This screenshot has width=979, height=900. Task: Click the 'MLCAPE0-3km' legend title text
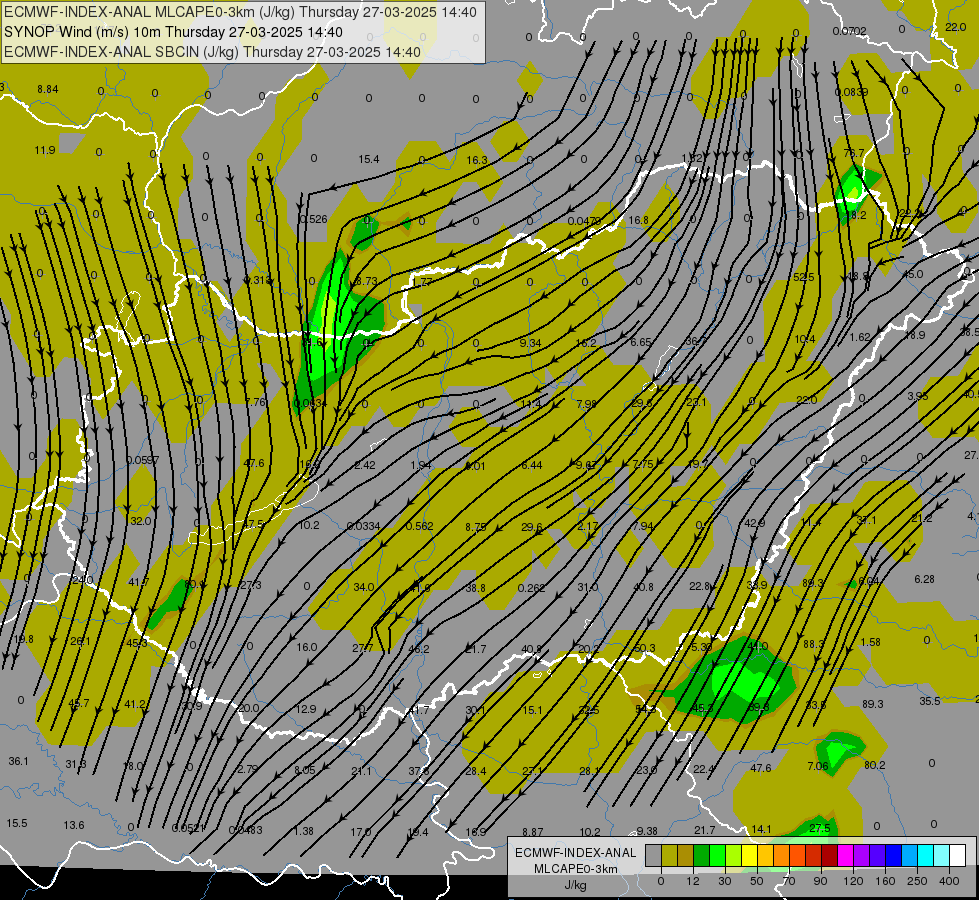[x=575, y=869]
